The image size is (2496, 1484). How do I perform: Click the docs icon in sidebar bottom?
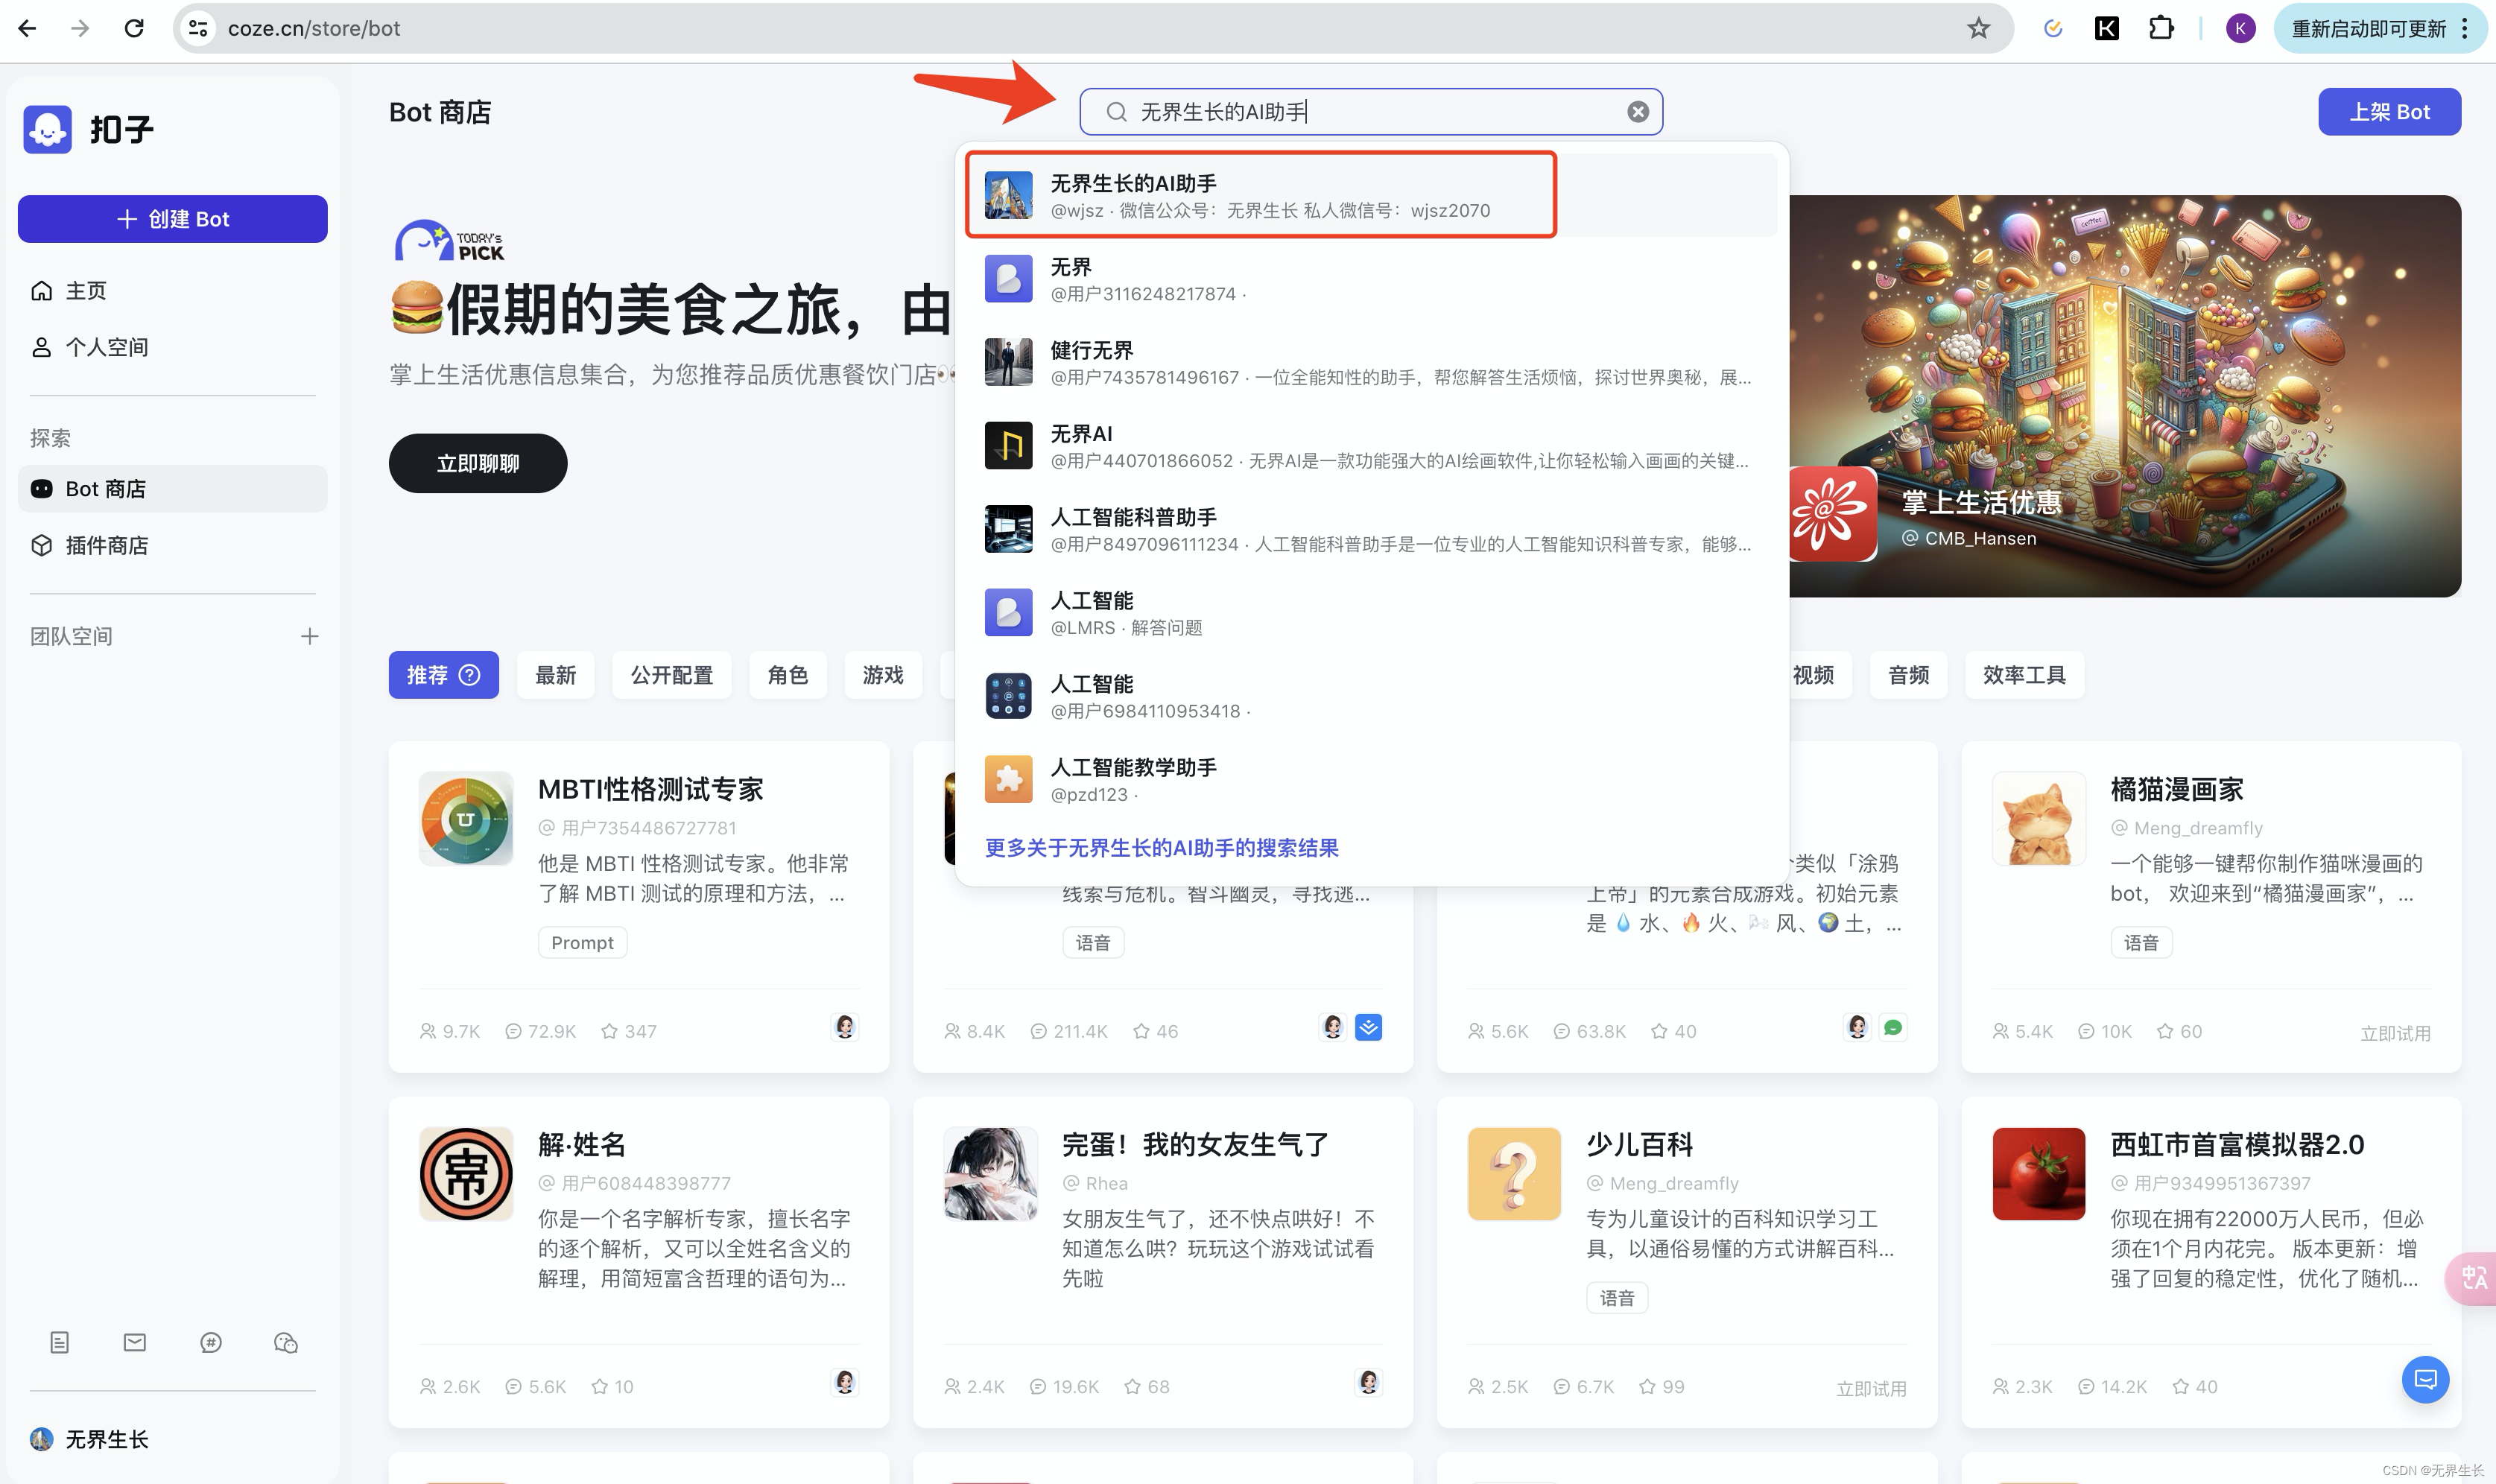pyautogui.click(x=59, y=1342)
